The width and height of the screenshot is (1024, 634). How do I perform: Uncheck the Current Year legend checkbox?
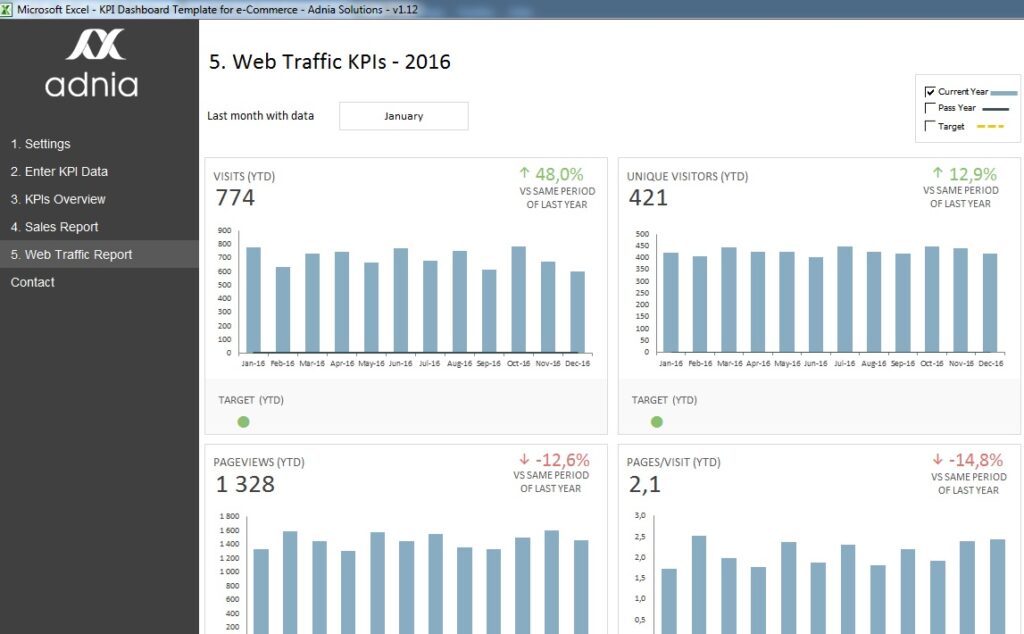930,92
